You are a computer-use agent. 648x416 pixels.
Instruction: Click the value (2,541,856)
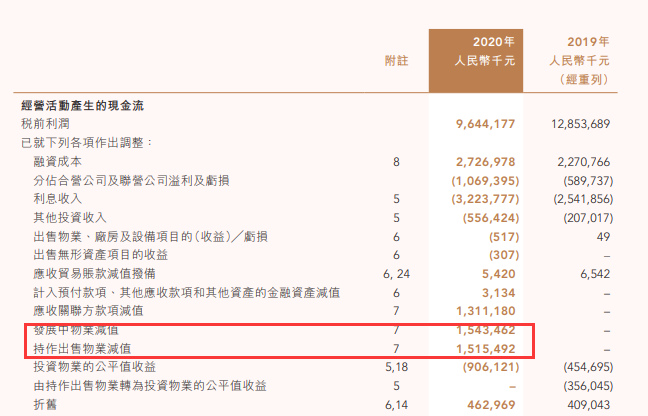pos(584,199)
